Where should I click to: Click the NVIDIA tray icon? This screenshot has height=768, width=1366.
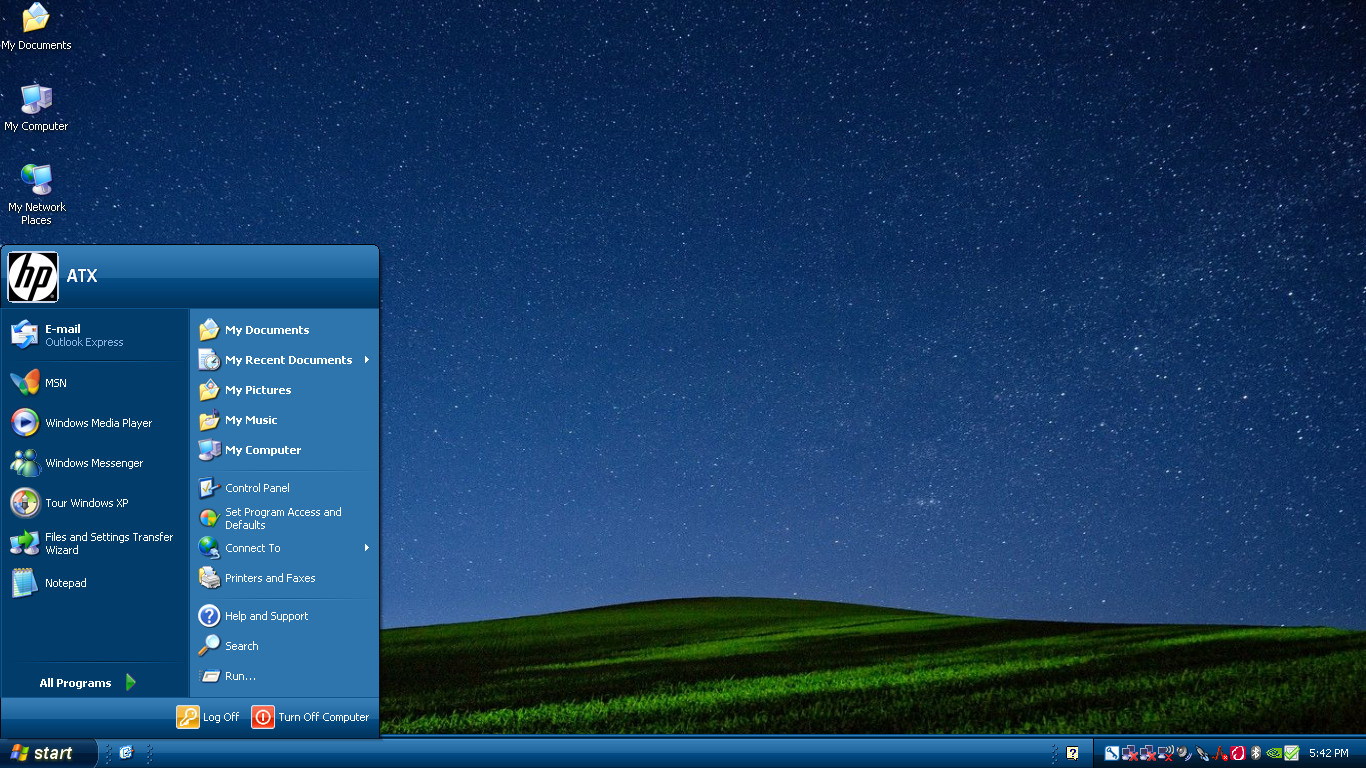[1274, 753]
